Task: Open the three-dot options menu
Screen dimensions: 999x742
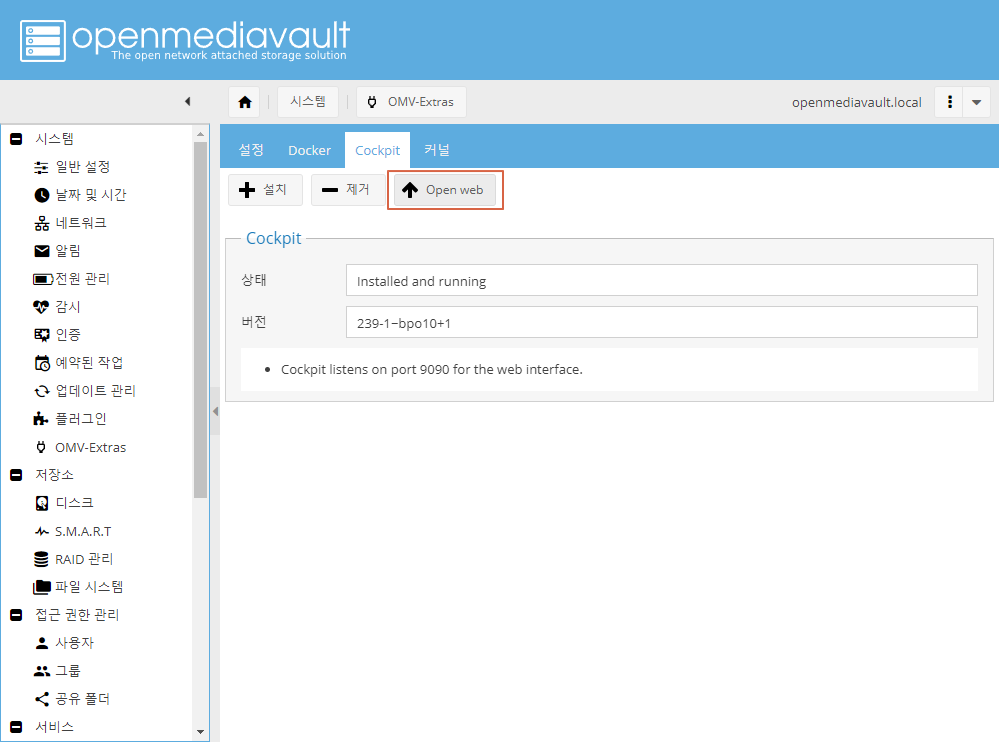Action: point(949,102)
